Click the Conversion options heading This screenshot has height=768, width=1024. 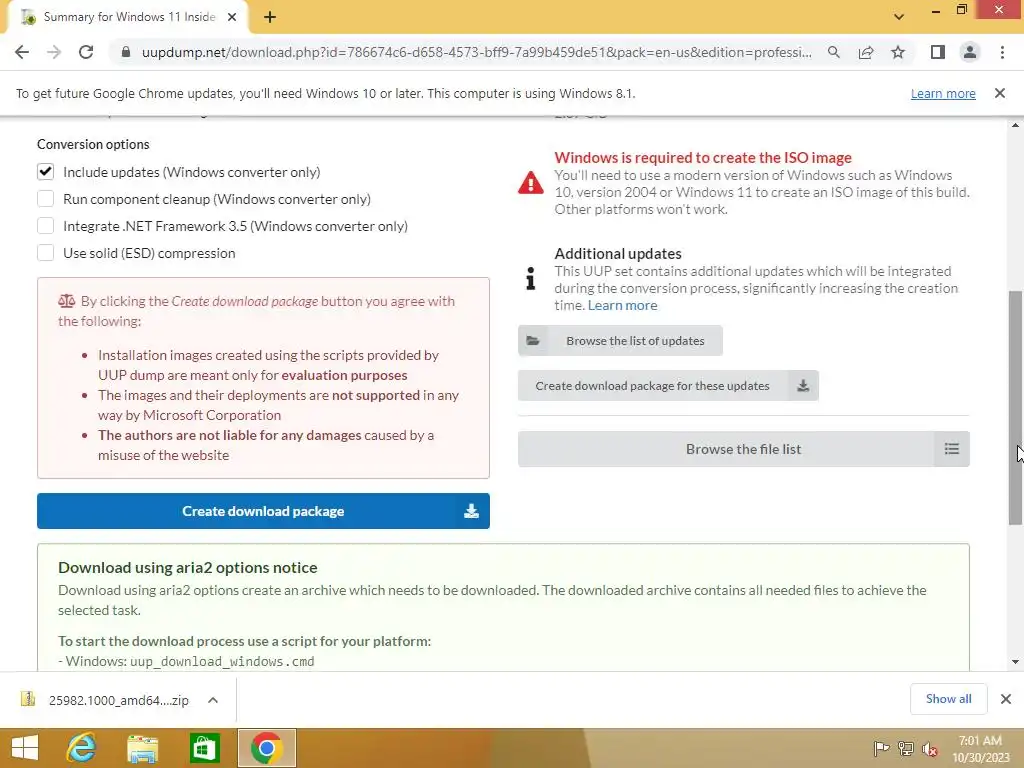click(93, 144)
